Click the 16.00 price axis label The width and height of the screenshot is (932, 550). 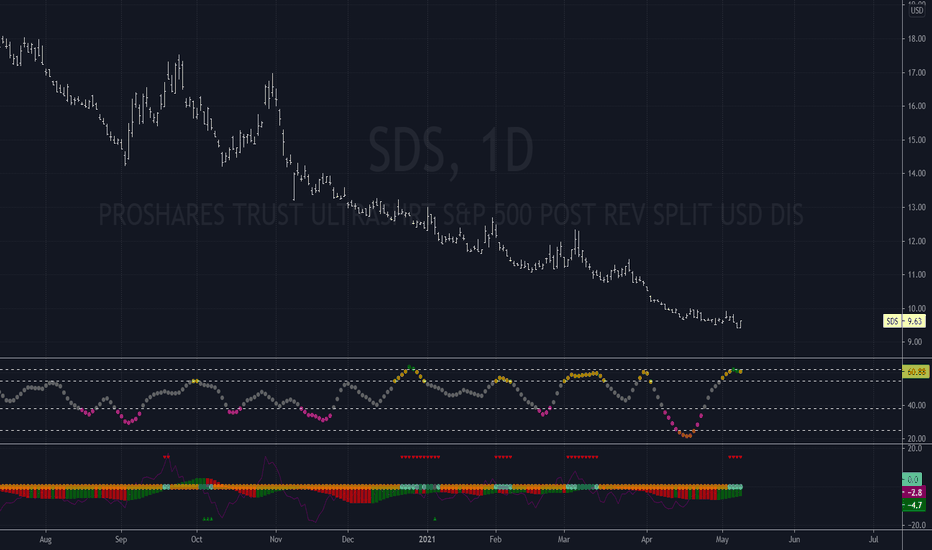(917, 106)
